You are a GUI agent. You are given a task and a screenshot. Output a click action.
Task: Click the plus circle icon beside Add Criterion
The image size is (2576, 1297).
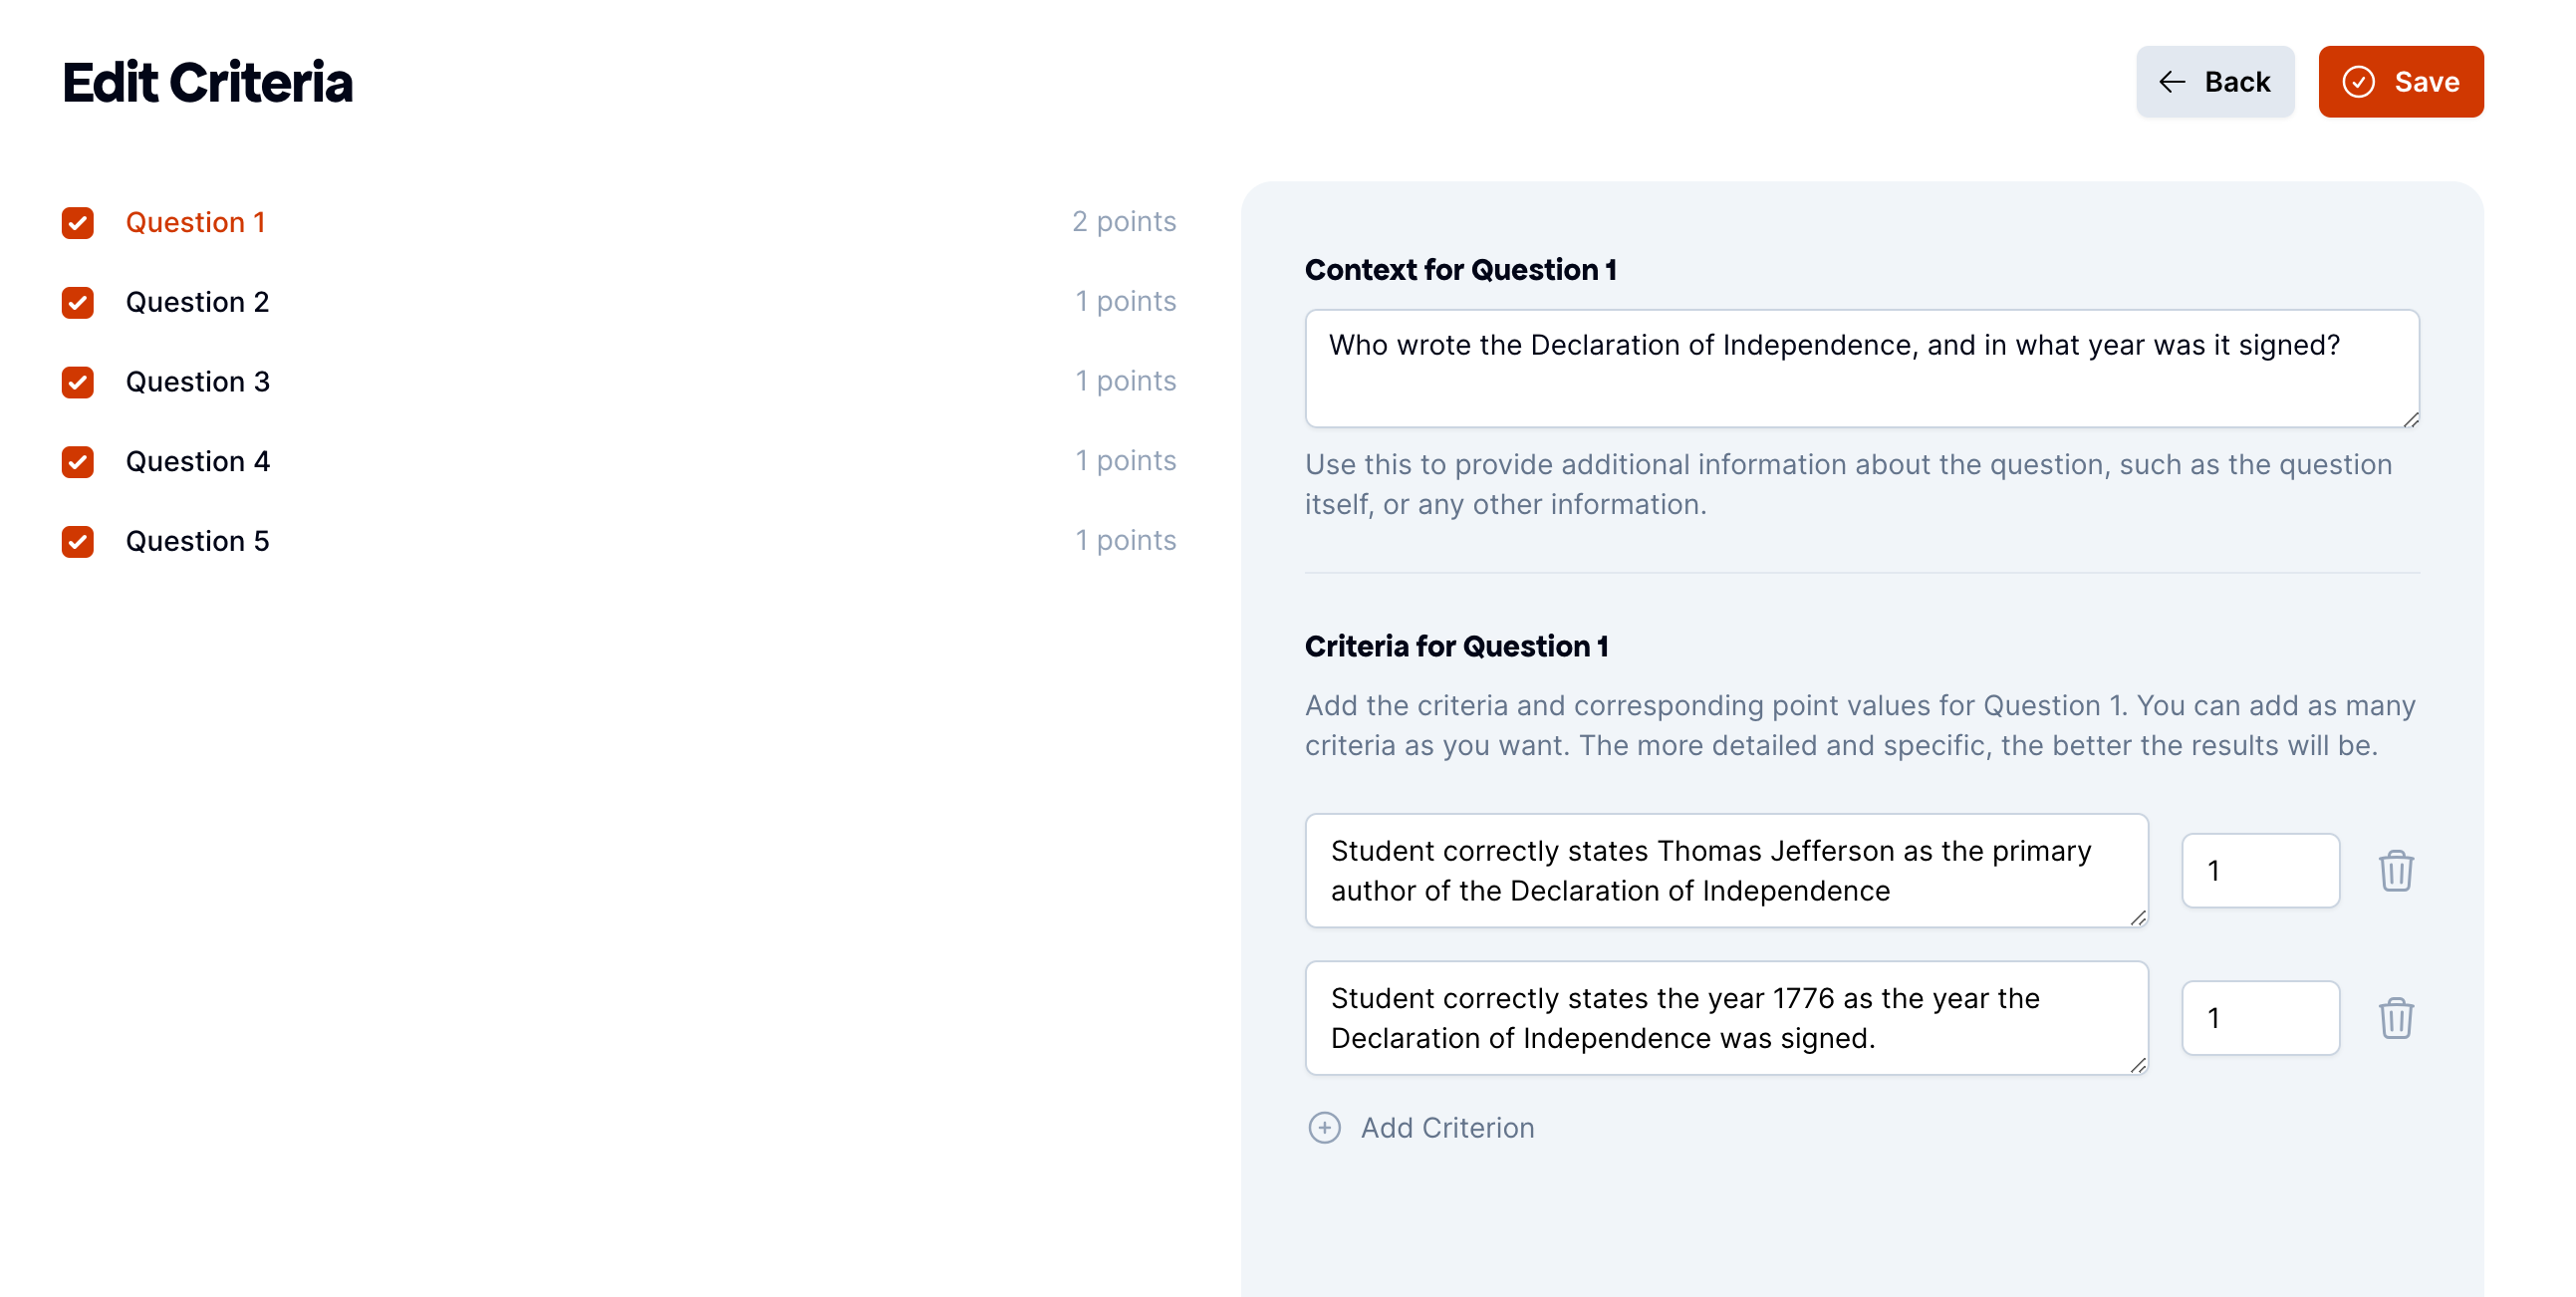click(x=1324, y=1127)
